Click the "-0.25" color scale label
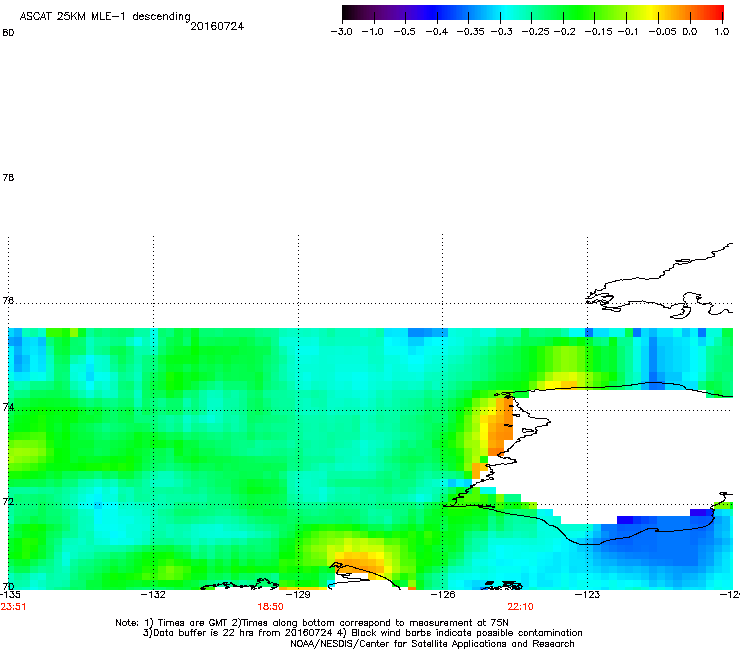Screen dimensions: 740x650 click(536, 32)
